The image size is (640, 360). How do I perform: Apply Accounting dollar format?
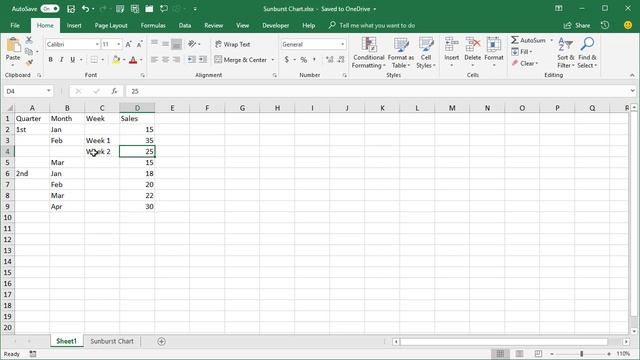287,60
